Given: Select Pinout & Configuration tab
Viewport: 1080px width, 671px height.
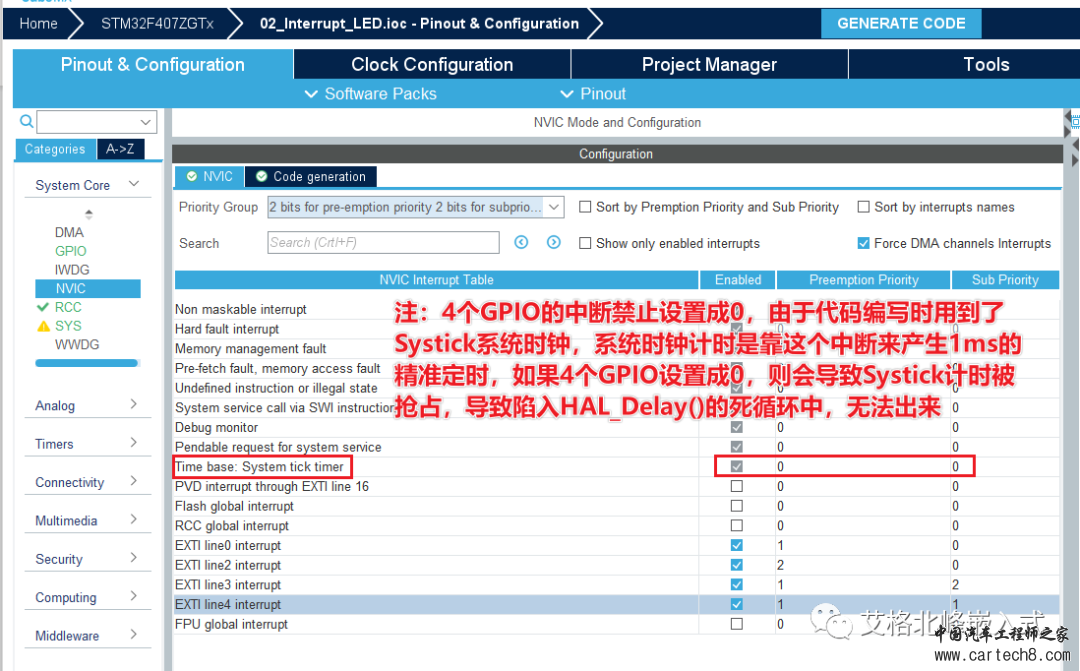Looking at the screenshot, I should tap(153, 65).
